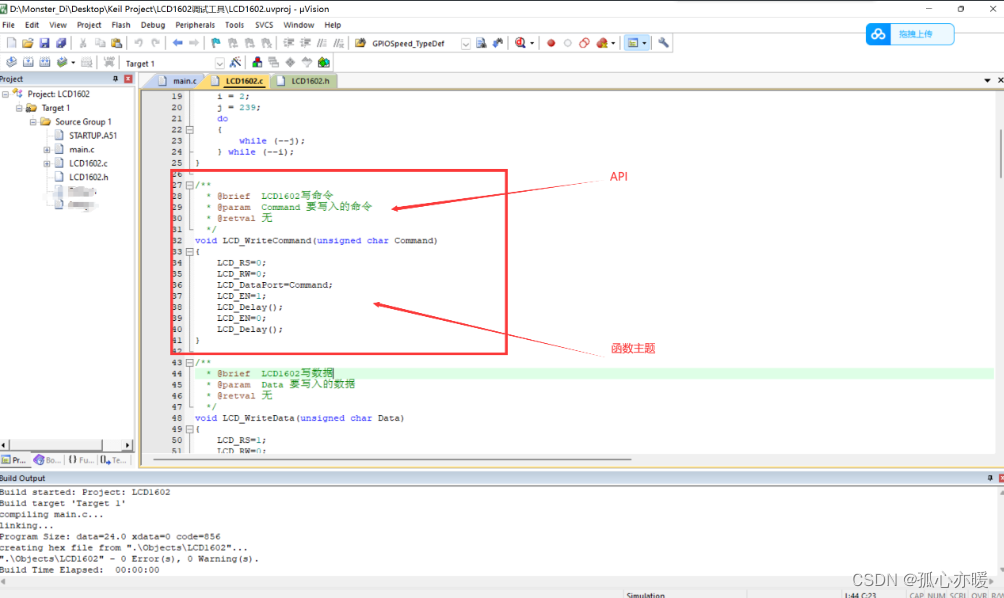Open the File menu
1004x598 pixels.
pos(8,25)
